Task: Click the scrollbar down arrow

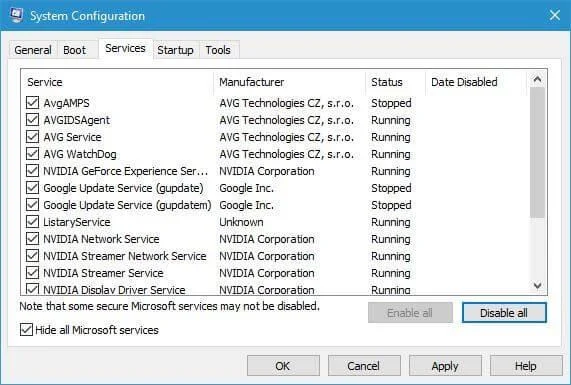Action: 537,286
